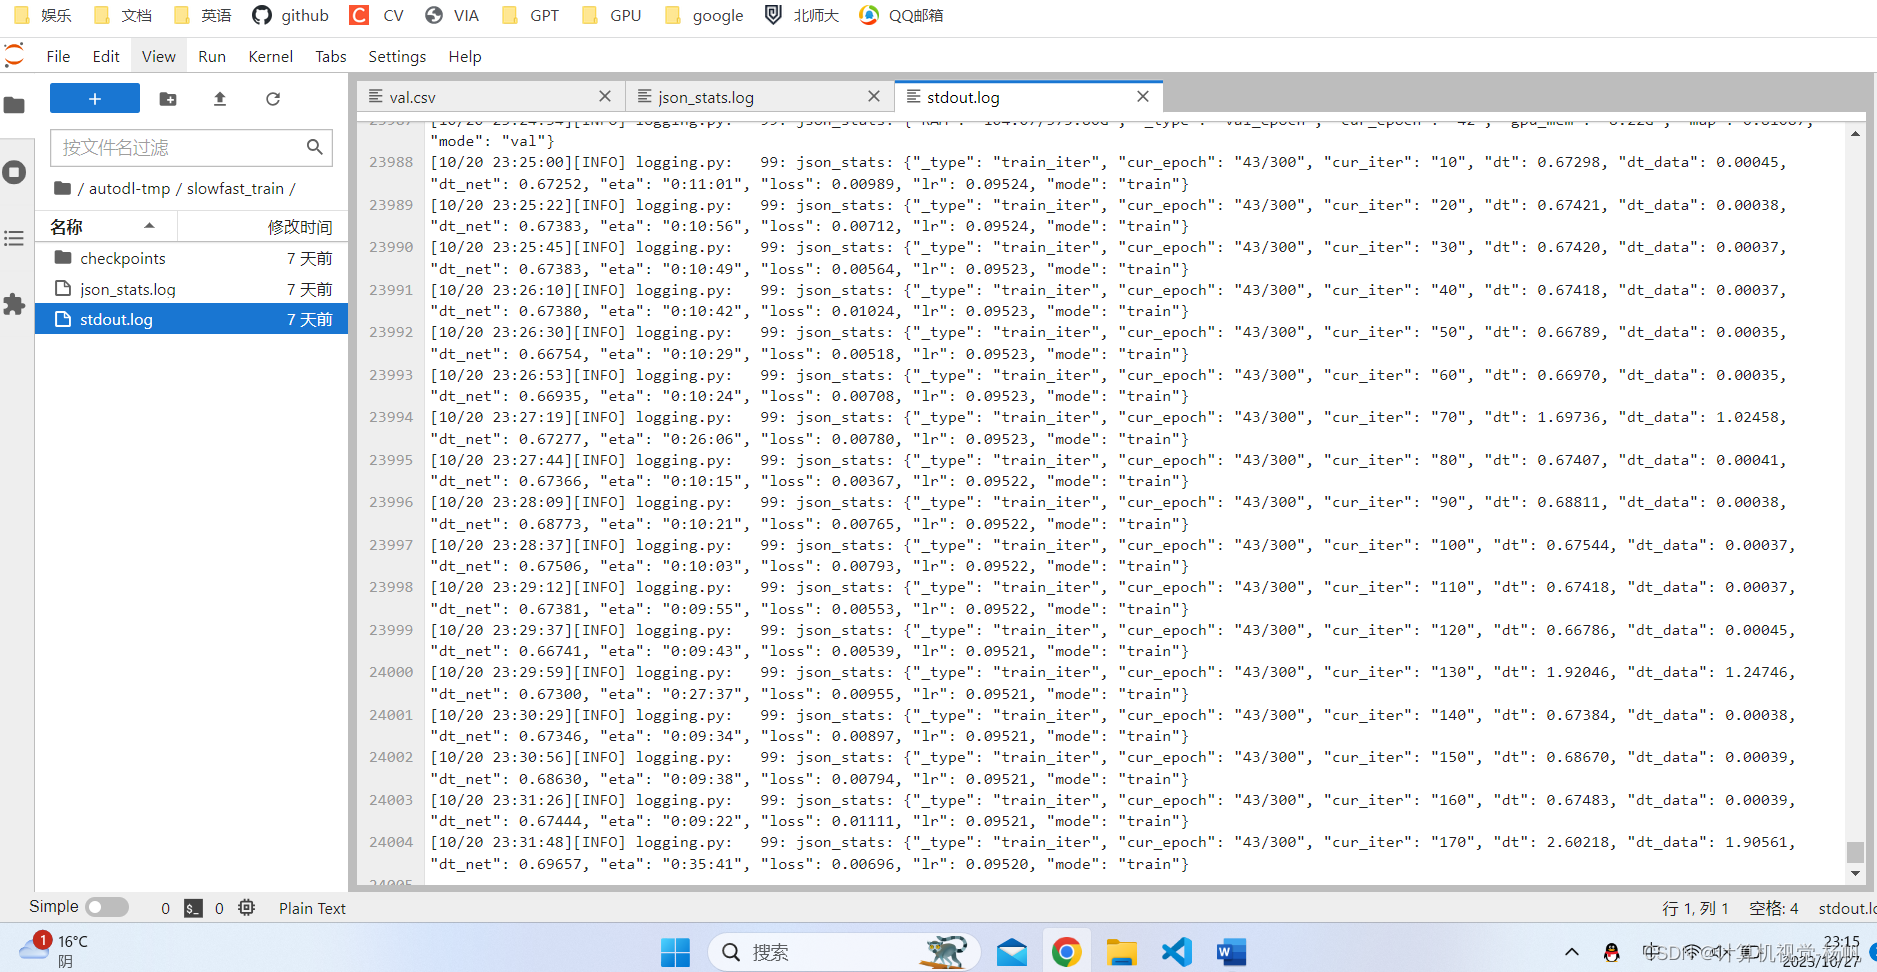Toggle the Simple interface mode switch
This screenshot has width=1877, height=972.
(x=107, y=907)
